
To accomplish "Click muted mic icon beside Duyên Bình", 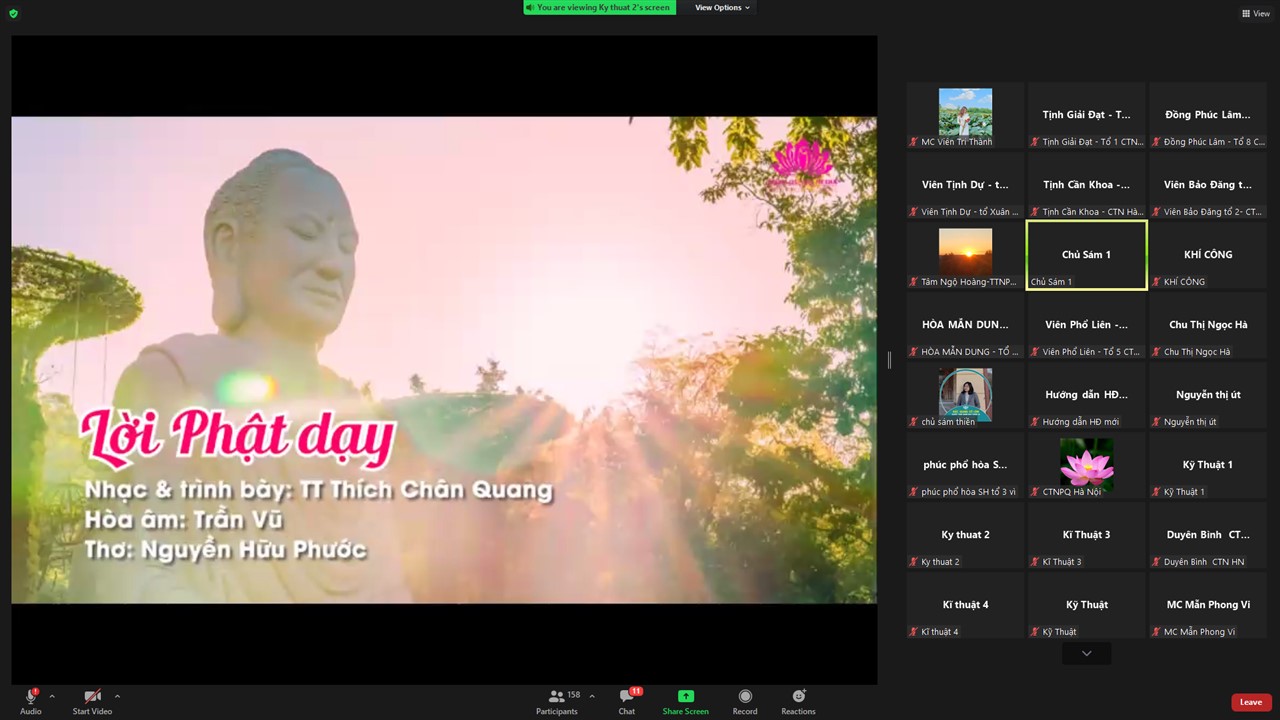I will tap(1156, 562).
